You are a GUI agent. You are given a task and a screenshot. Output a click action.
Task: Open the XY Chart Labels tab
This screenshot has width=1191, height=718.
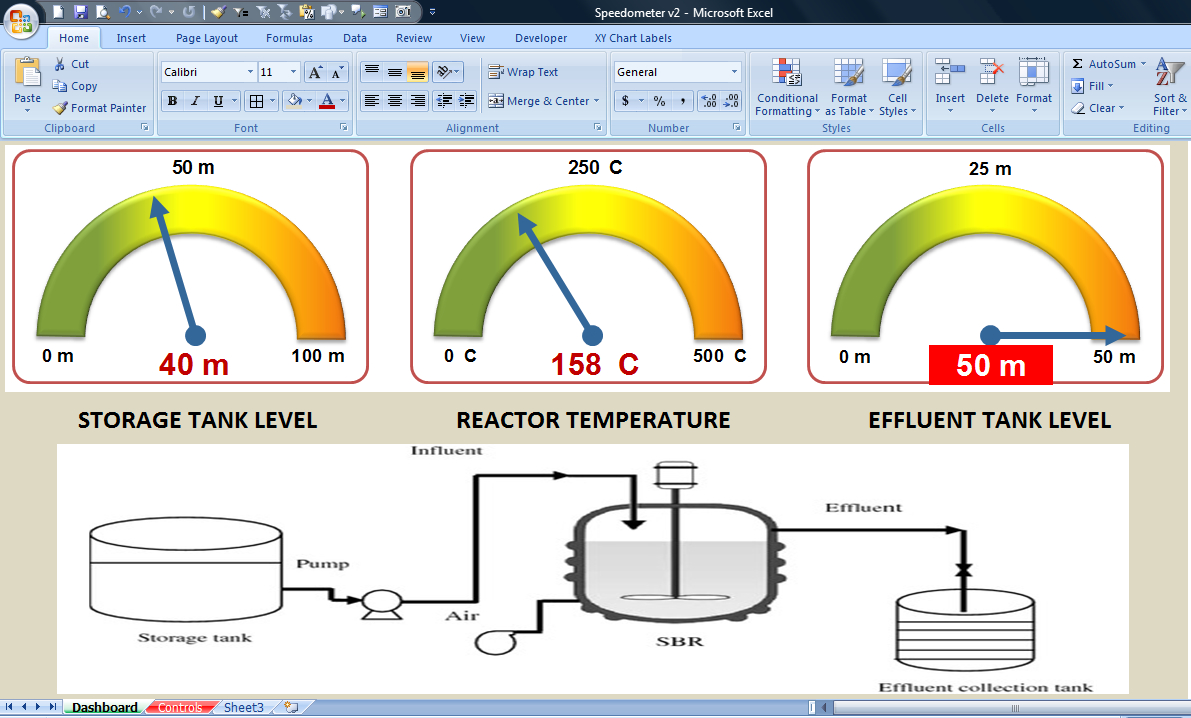pos(633,38)
